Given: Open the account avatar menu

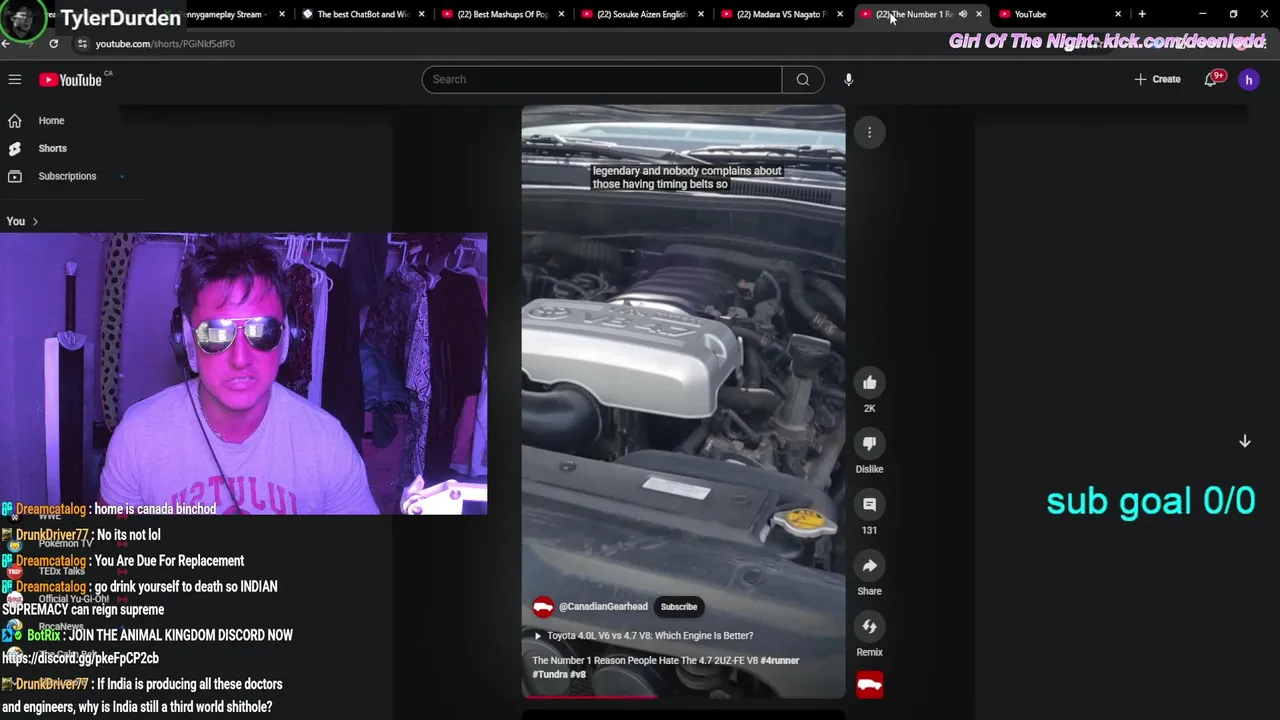Looking at the screenshot, I should [1249, 80].
